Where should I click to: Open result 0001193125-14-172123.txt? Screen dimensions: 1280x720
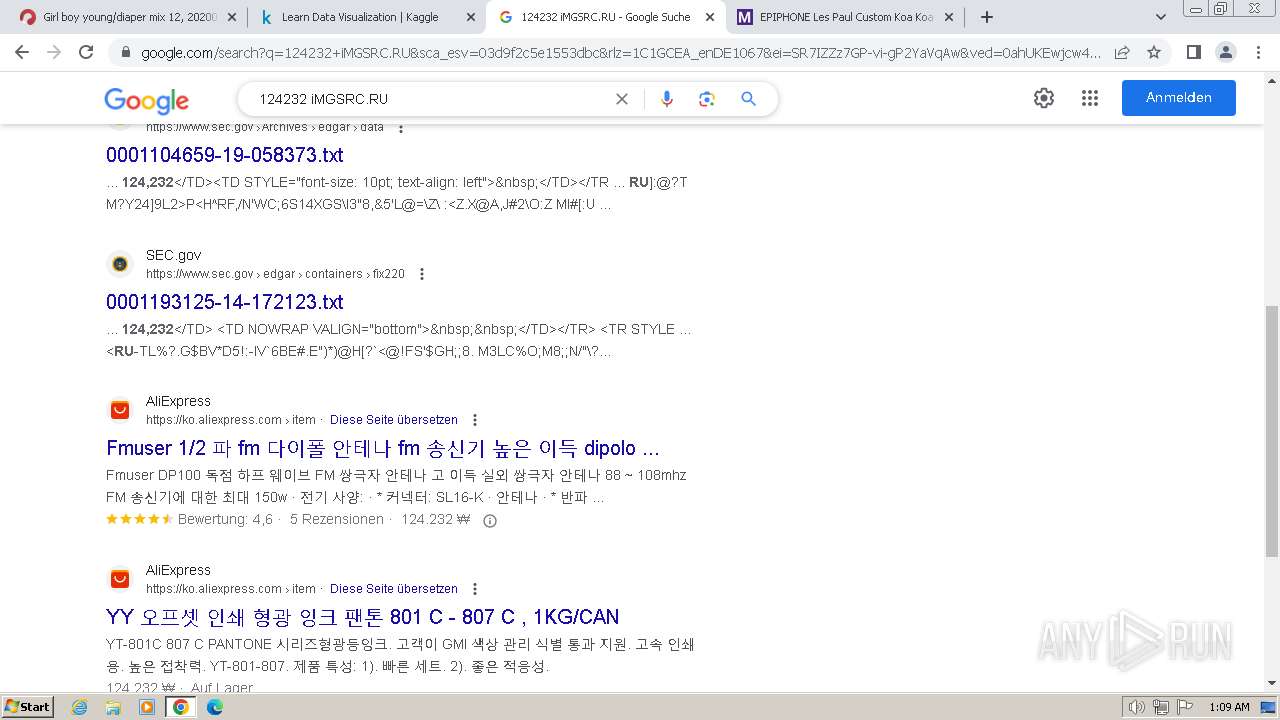(225, 302)
